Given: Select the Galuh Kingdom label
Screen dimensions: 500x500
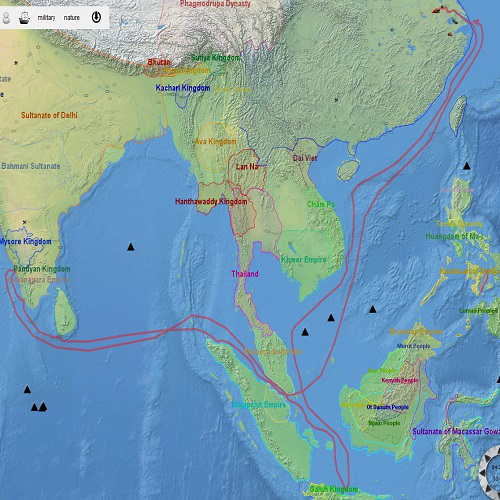Looking at the screenshot, I should point(334,489).
